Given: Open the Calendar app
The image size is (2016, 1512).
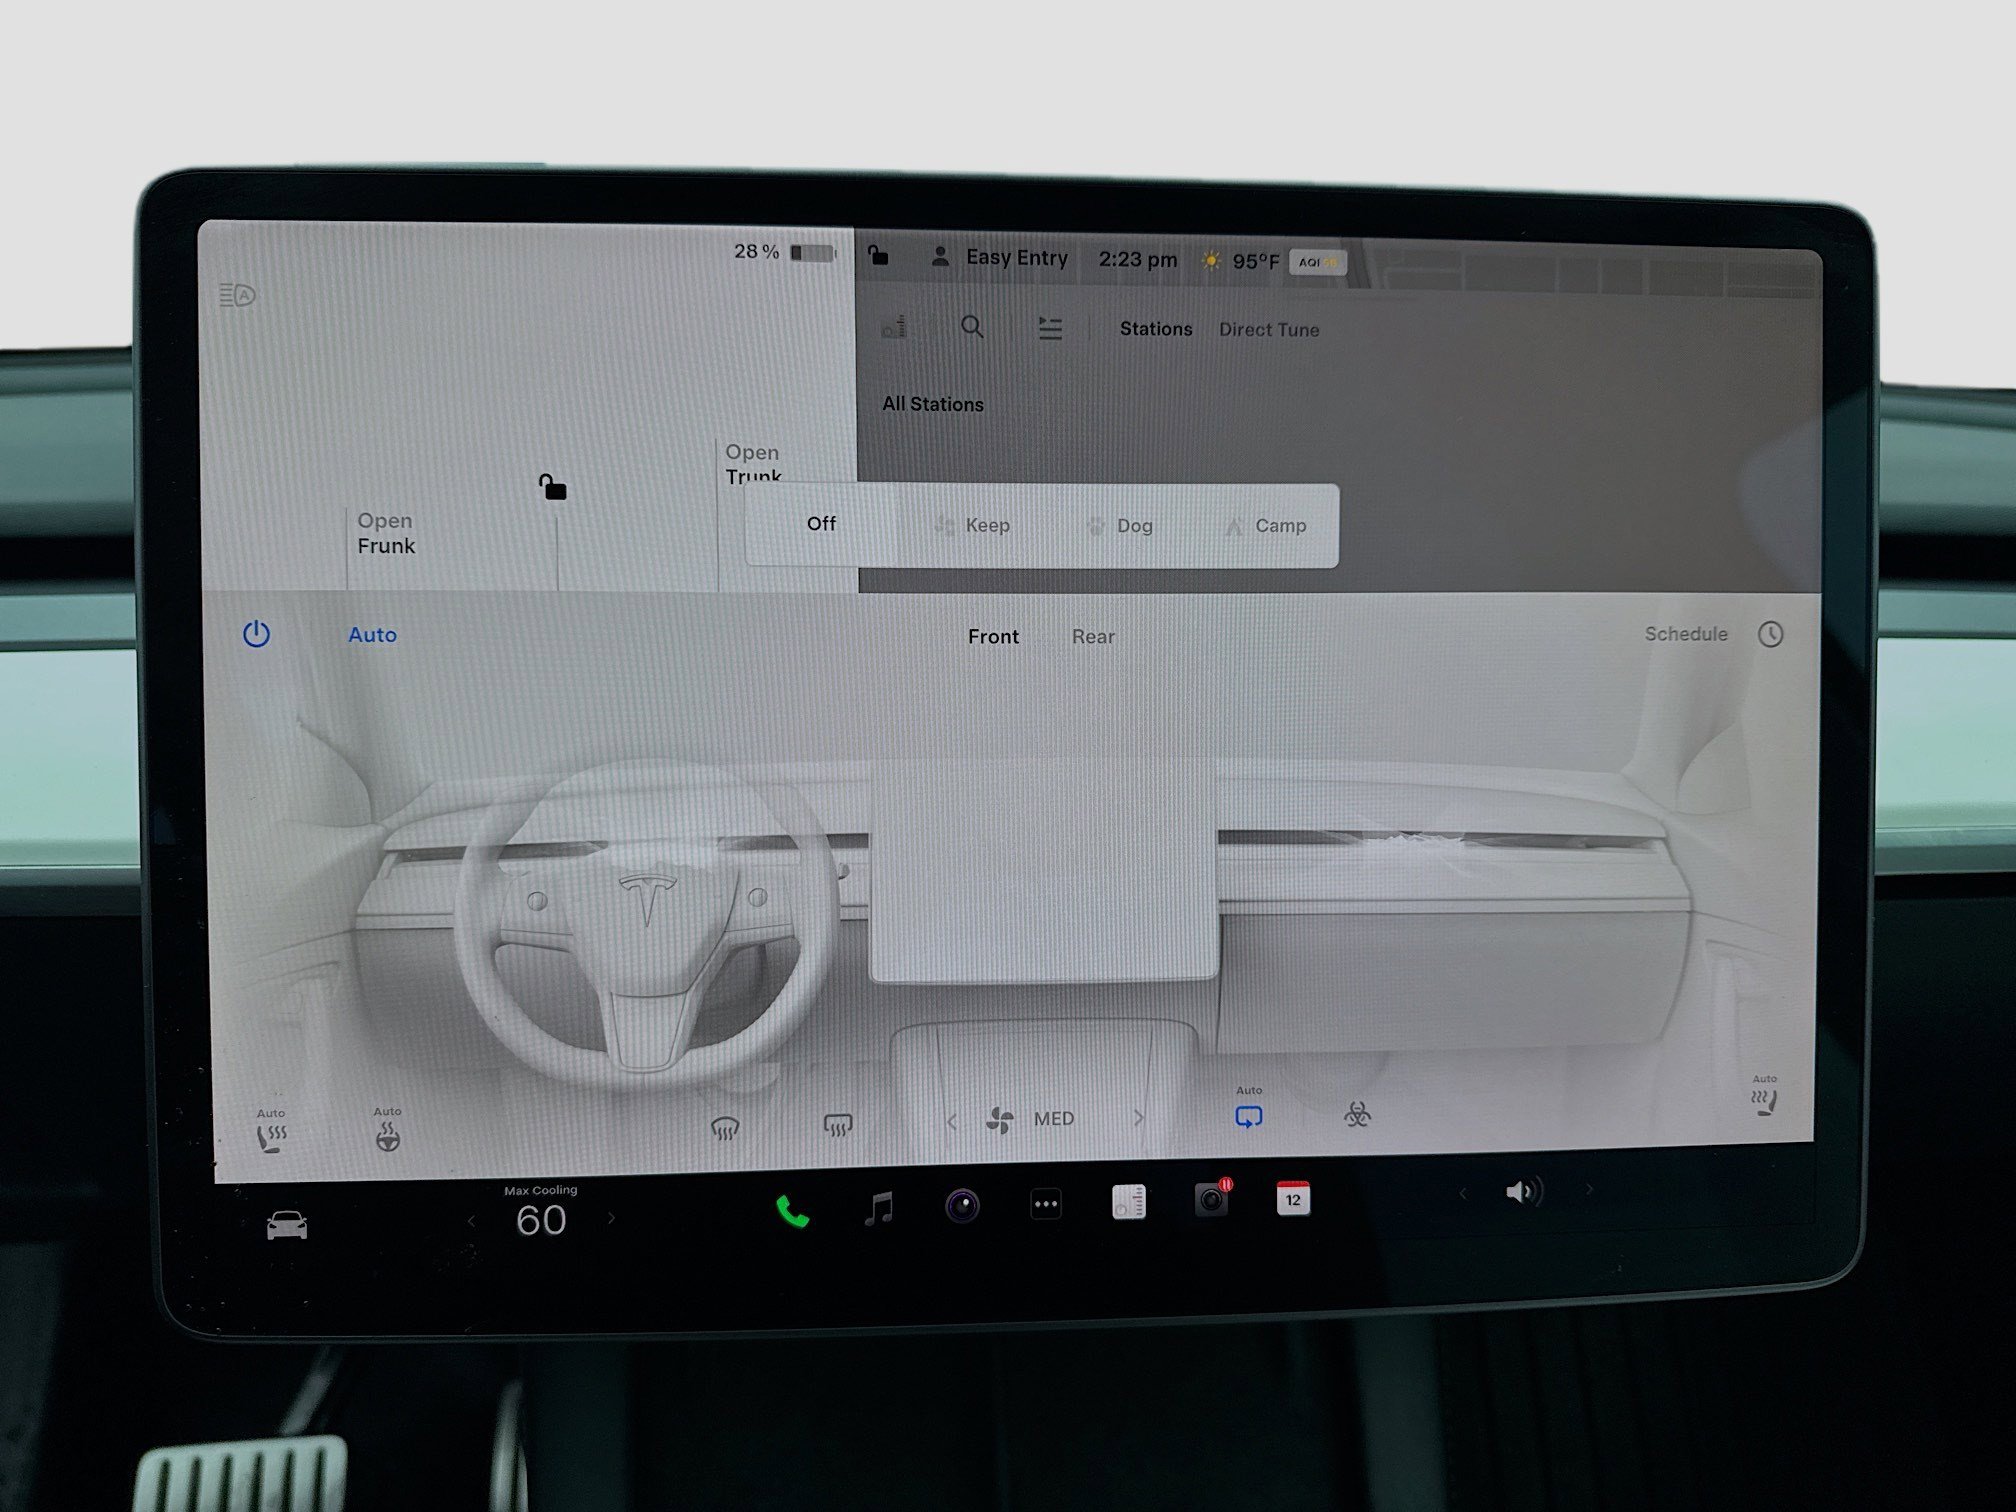Looking at the screenshot, I should coord(1292,1201).
